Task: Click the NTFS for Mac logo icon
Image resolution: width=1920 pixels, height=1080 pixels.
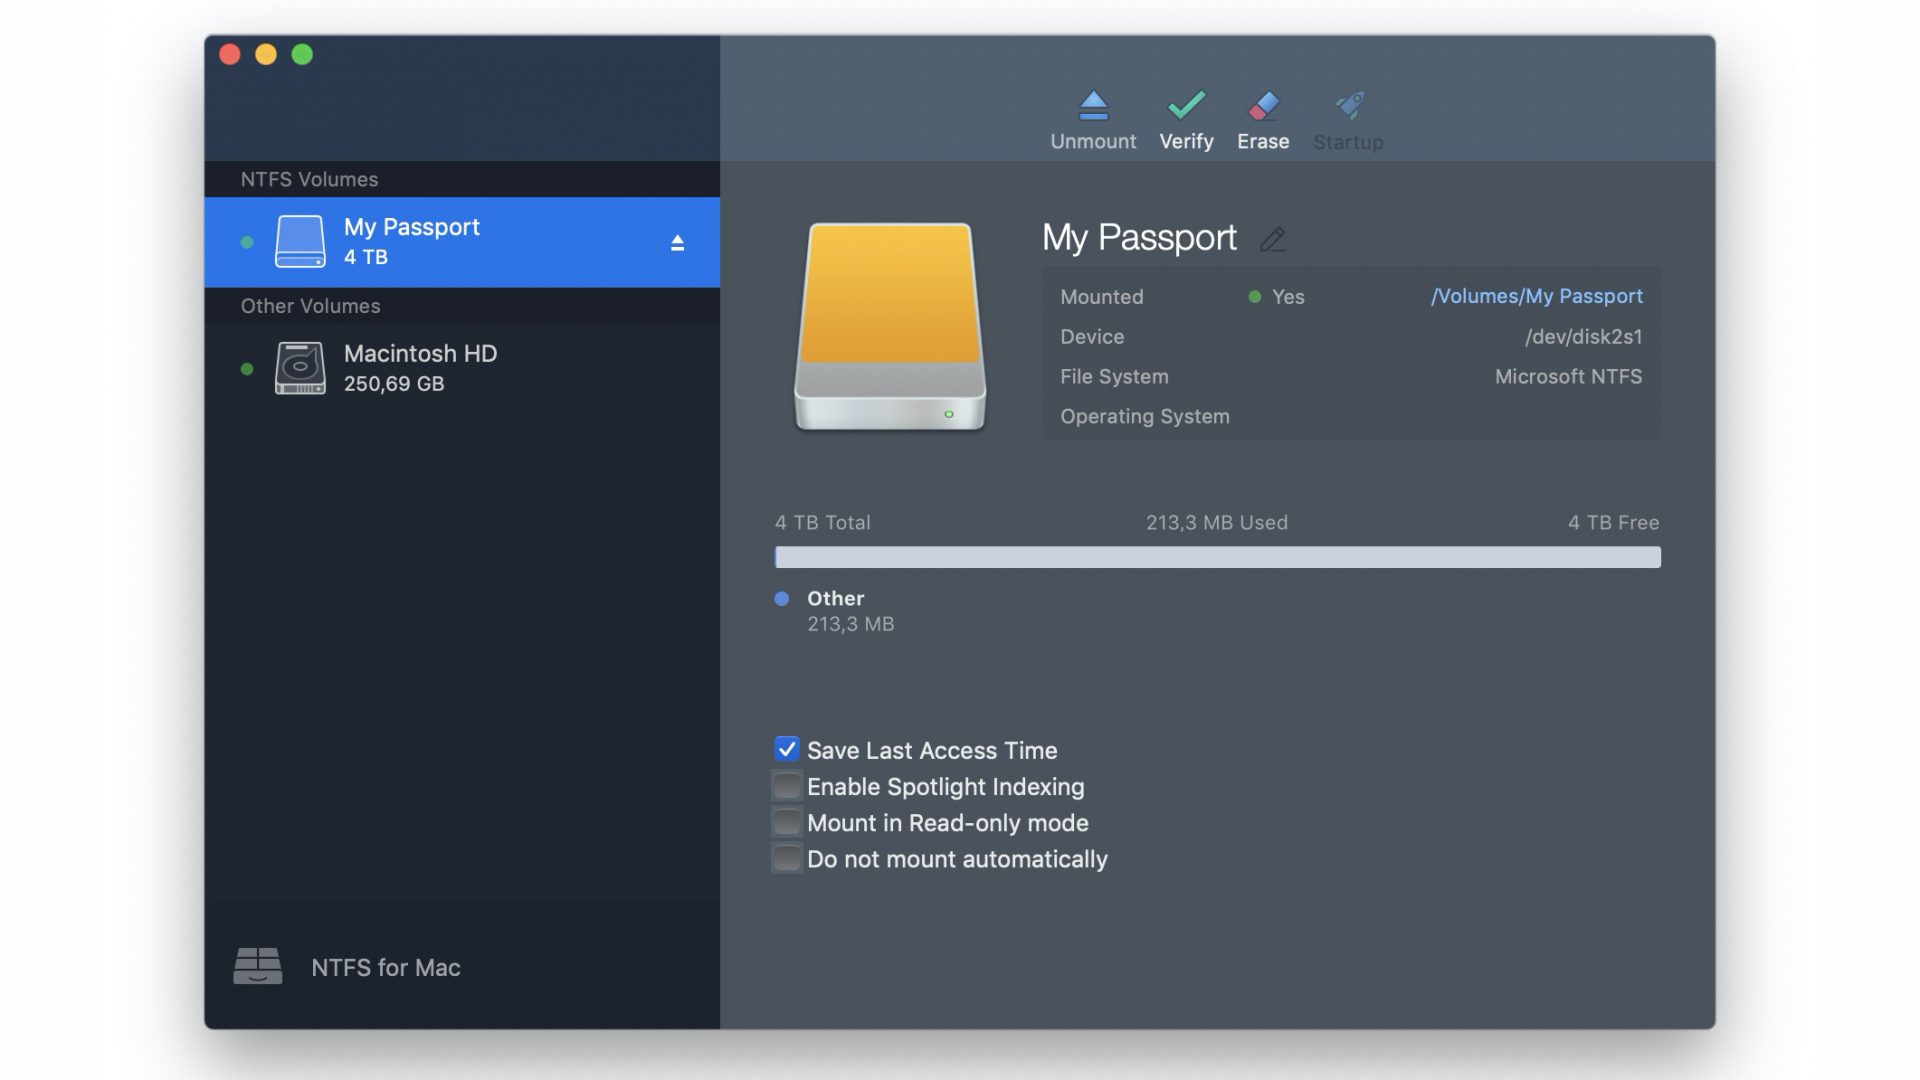Action: click(258, 966)
